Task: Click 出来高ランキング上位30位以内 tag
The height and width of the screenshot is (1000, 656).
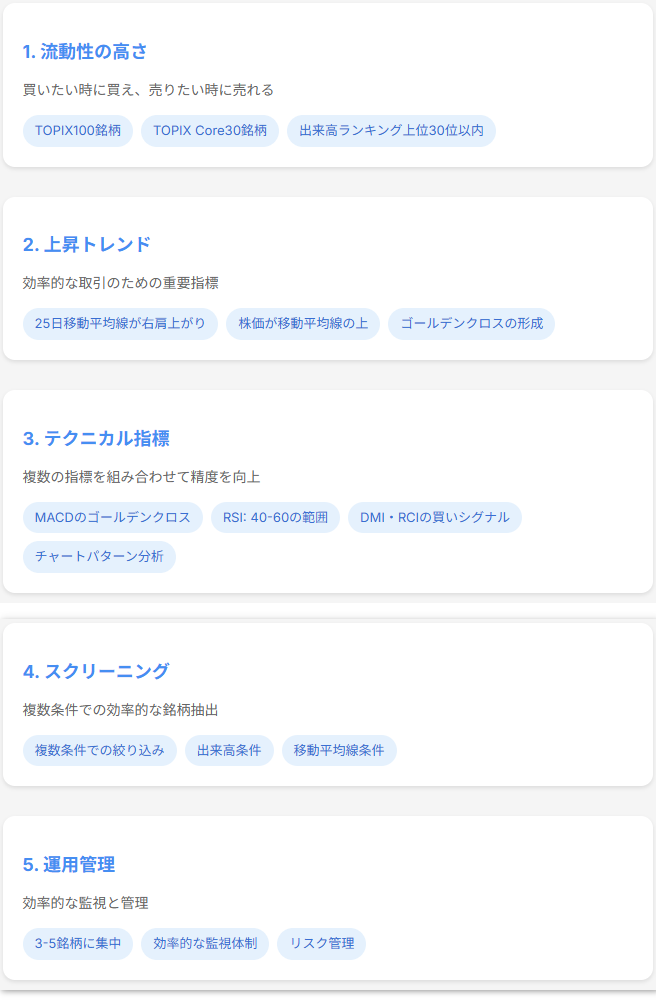Action: click(x=391, y=131)
